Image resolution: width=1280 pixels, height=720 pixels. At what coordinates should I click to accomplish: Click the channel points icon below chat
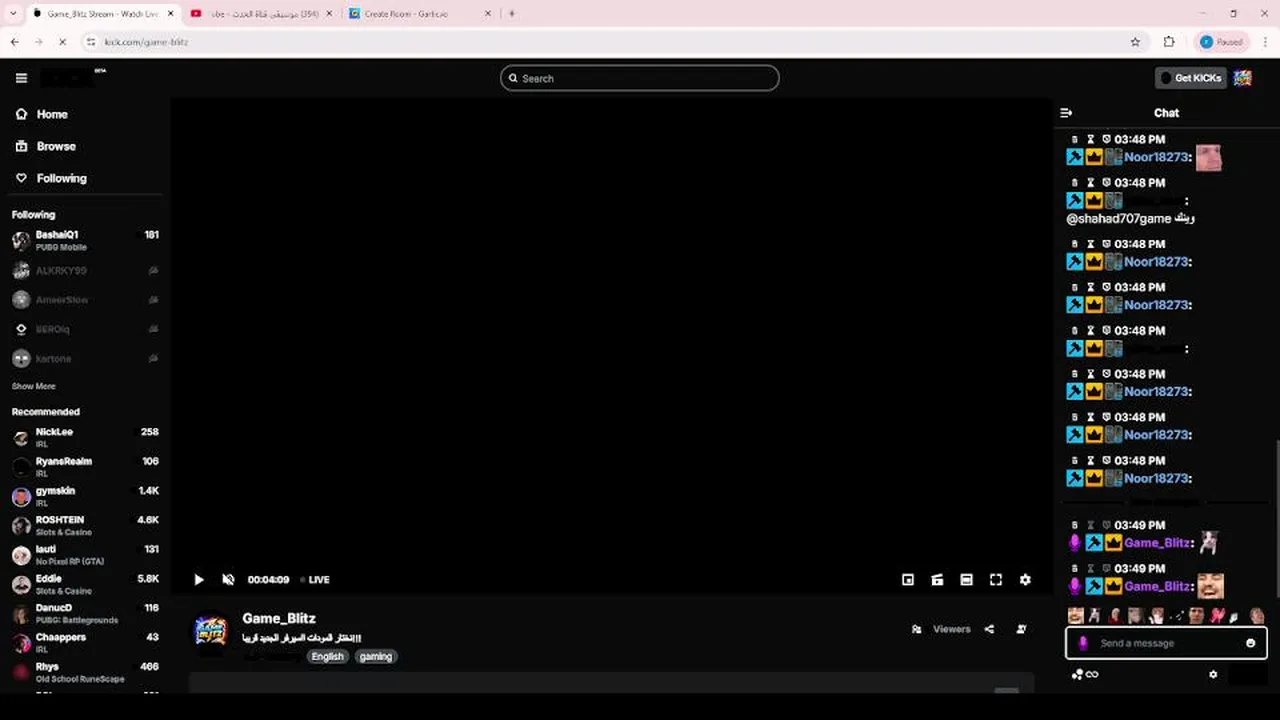coord(1077,675)
